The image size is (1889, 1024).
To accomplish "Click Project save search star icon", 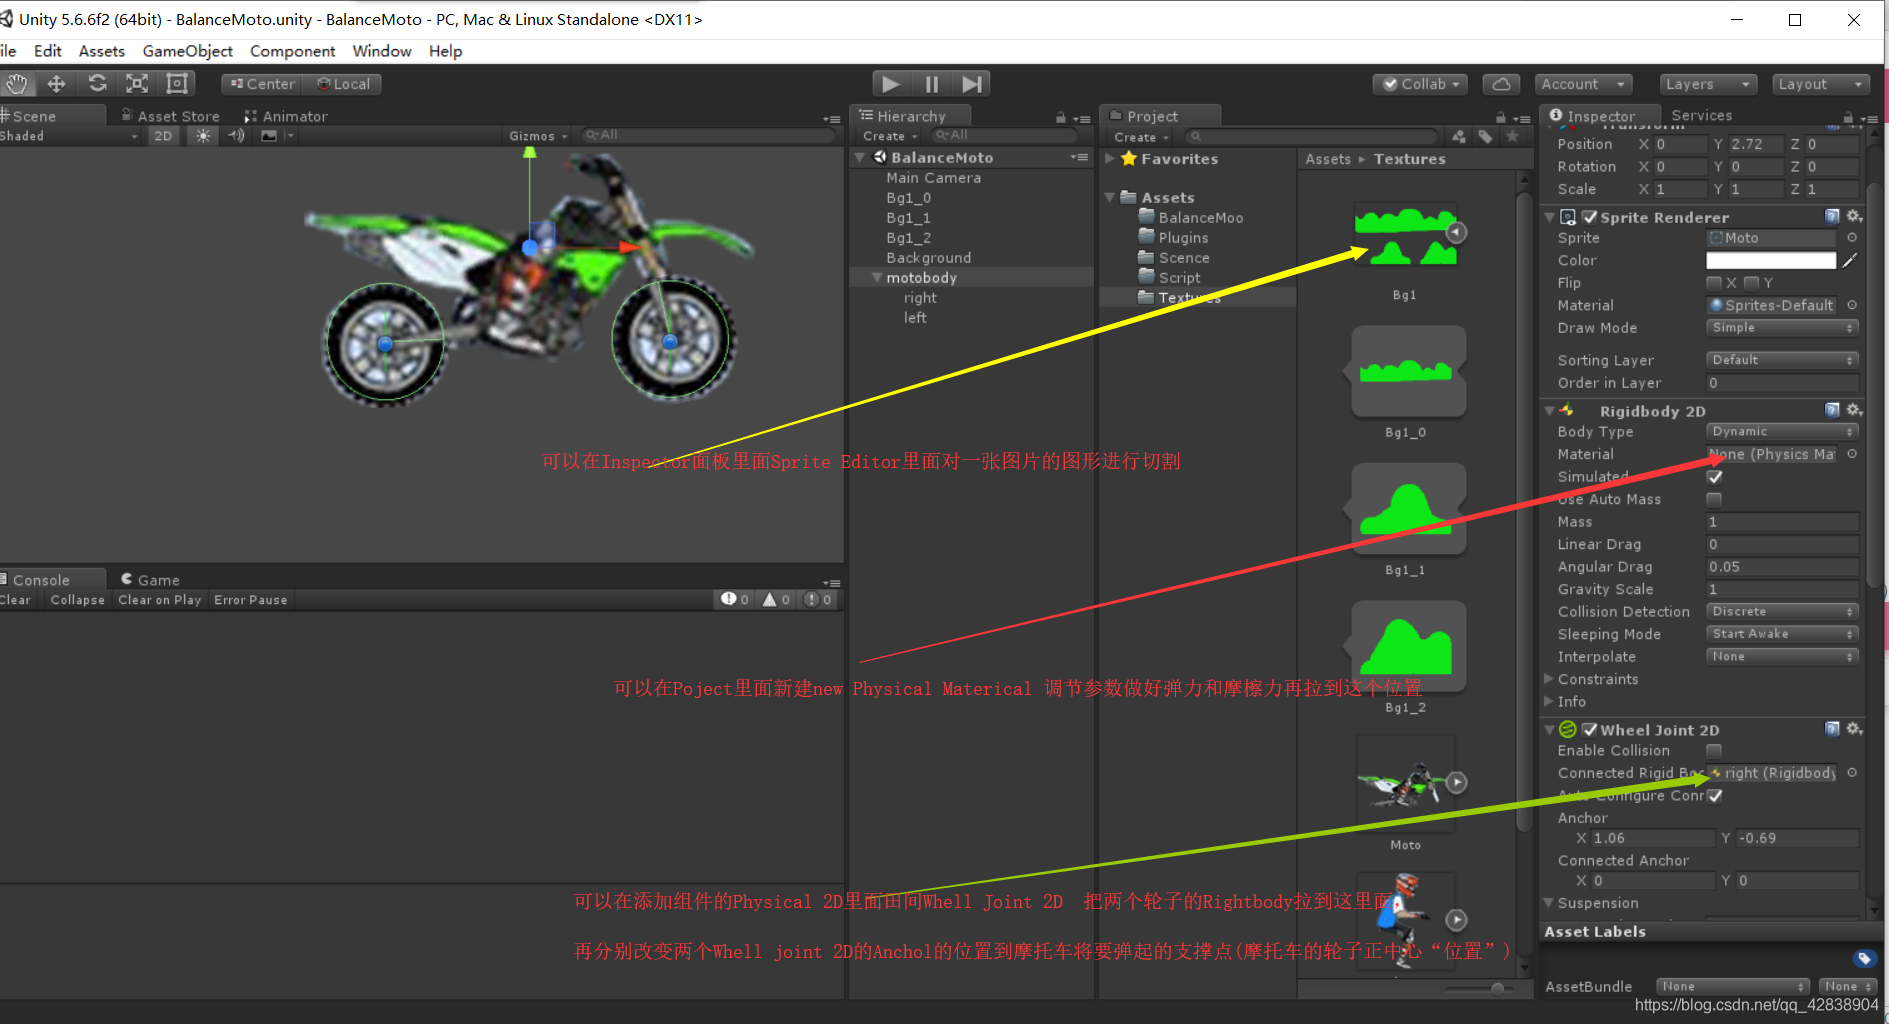I will pyautogui.click(x=1512, y=137).
